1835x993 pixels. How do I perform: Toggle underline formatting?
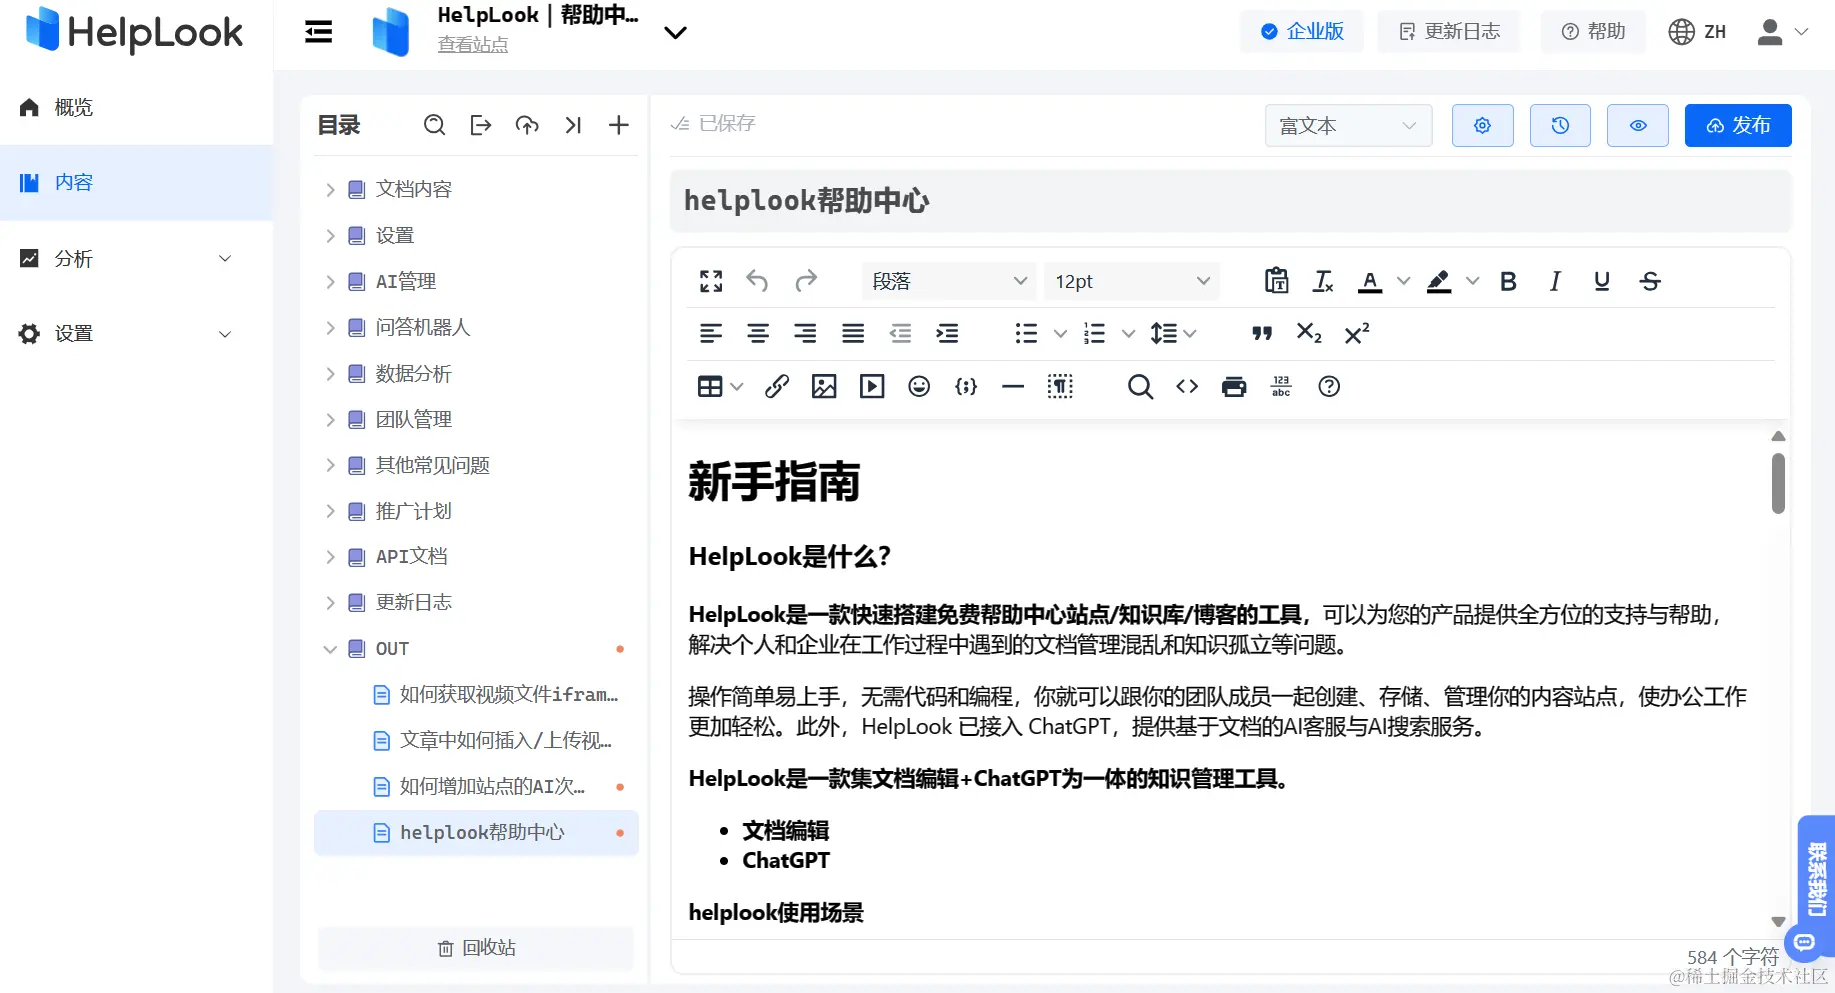tap(1602, 282)
